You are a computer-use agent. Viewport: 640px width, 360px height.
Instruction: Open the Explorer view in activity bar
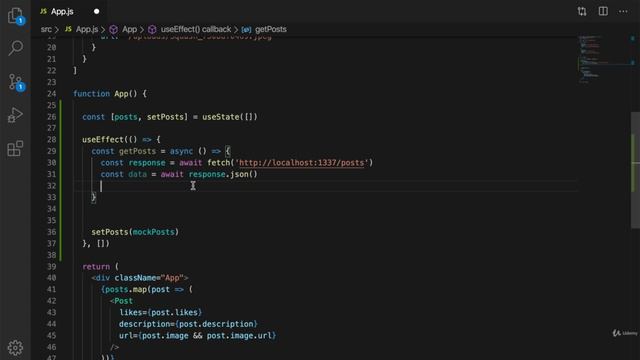click(x=16, y=16)
